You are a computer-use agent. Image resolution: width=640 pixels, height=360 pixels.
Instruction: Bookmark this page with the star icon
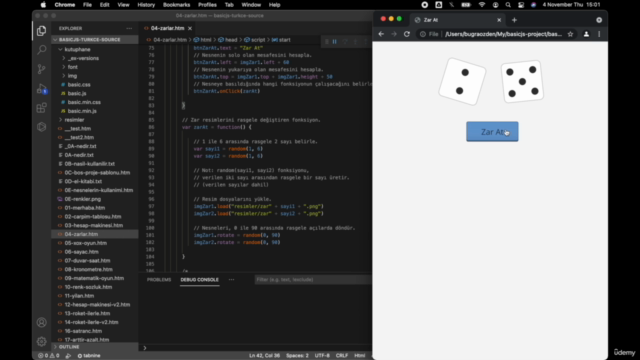[570, 34]
